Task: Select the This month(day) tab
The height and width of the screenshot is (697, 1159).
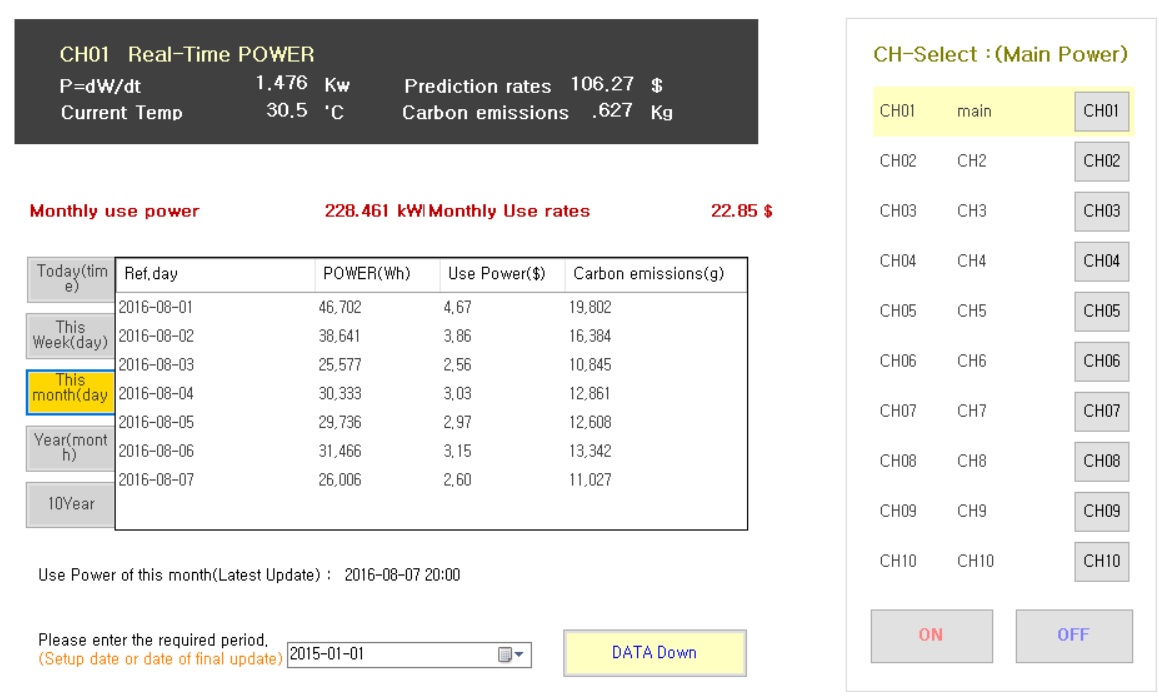Action: (x=71, y=391)
